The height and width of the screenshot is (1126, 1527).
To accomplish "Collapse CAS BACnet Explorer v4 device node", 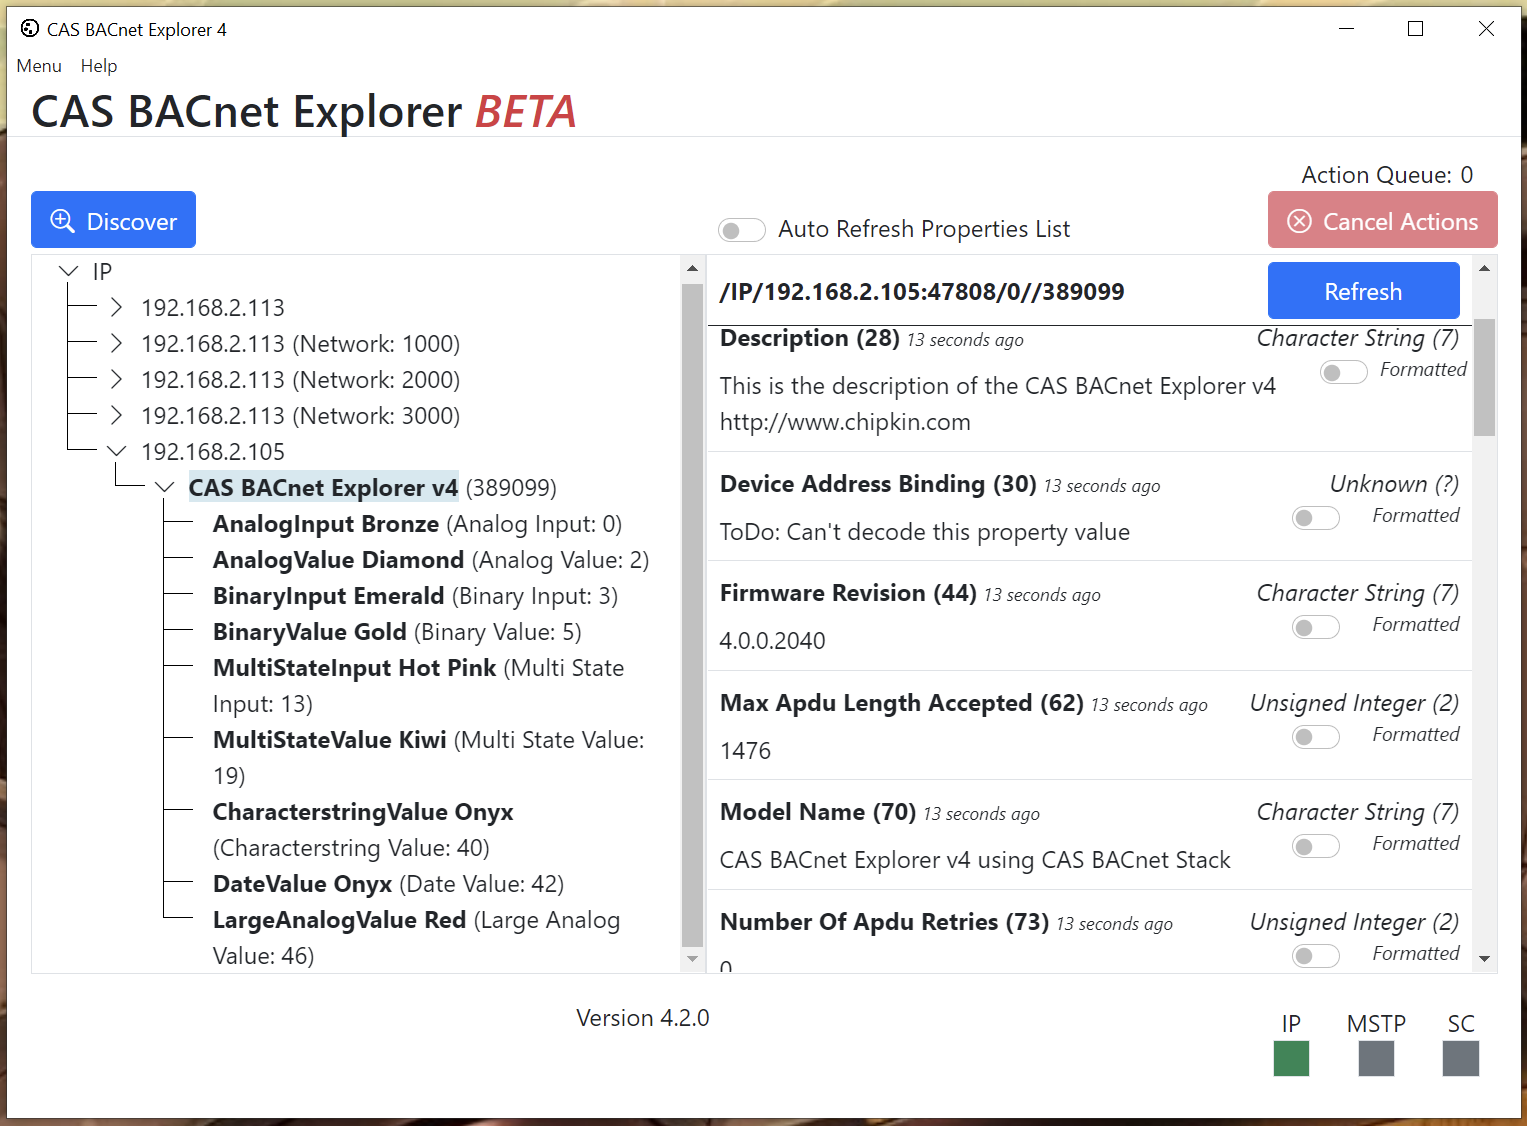I will (x=164, y=487).
